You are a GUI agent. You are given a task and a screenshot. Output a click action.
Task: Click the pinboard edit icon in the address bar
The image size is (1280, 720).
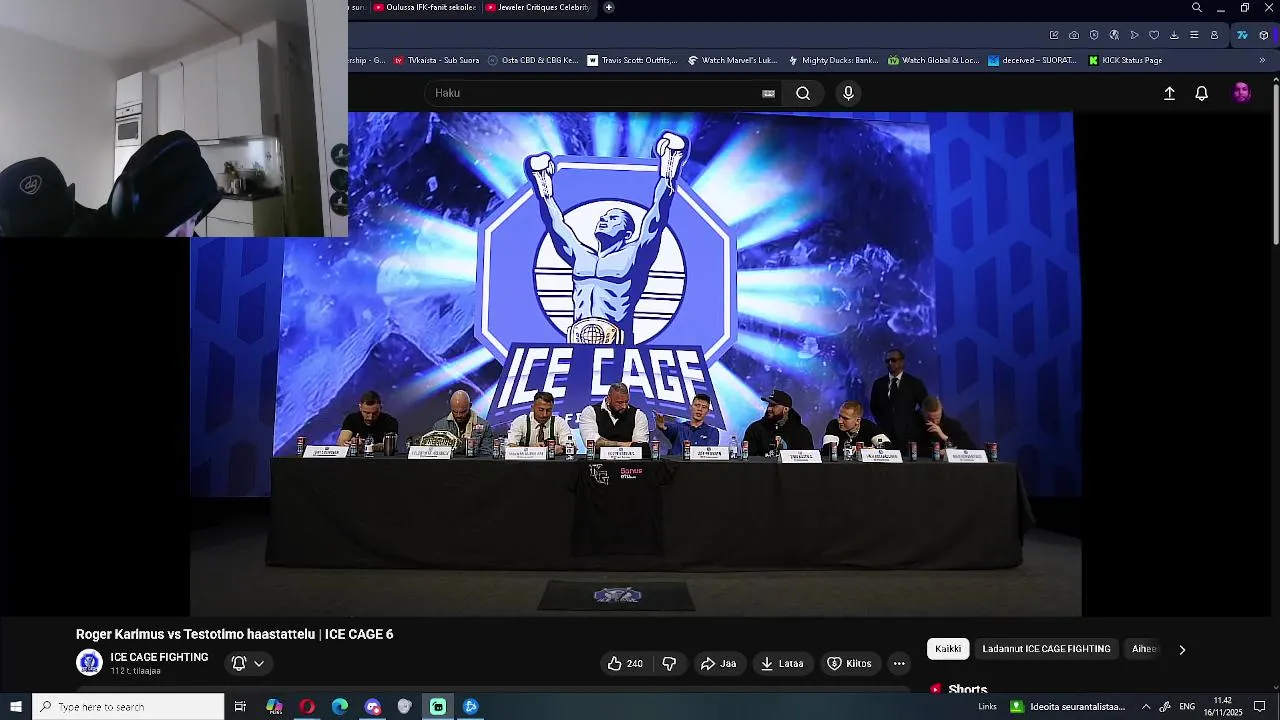[1054, 35]
